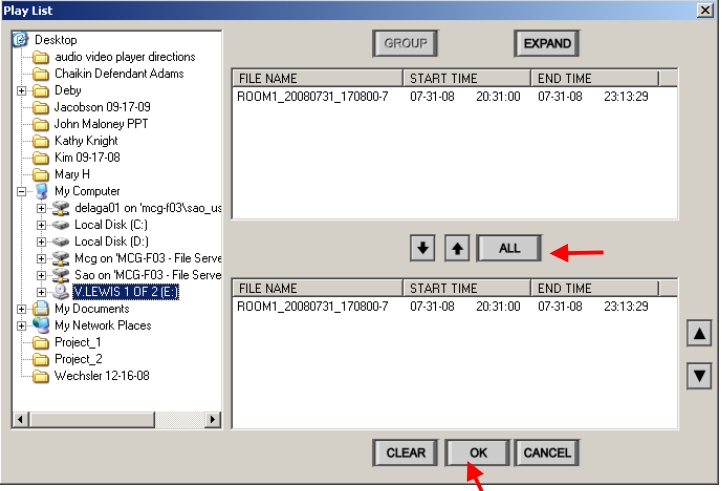Click the Mary H folder icon
The width and height of the screenshot is (722, 491).
41,175
